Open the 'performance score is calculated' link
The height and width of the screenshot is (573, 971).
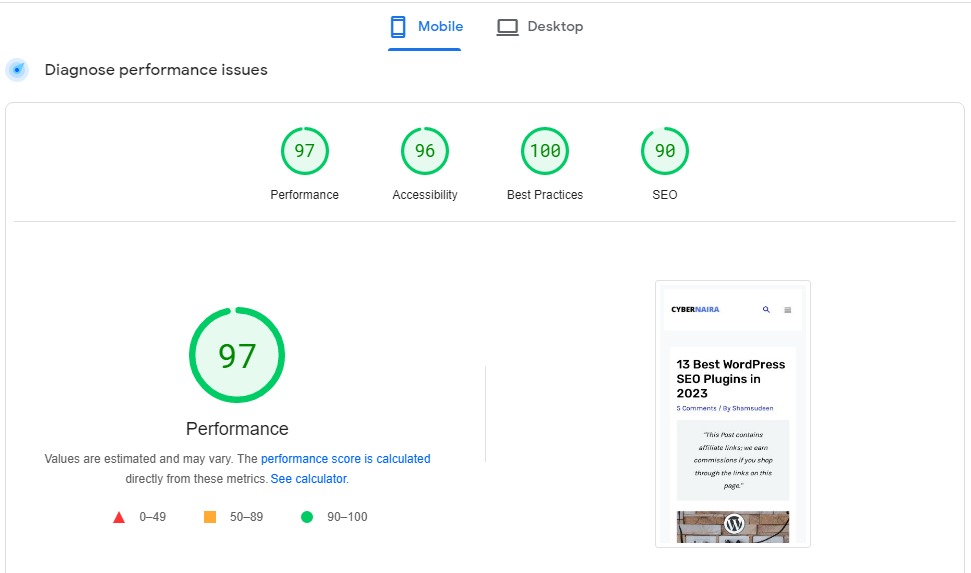346,459
